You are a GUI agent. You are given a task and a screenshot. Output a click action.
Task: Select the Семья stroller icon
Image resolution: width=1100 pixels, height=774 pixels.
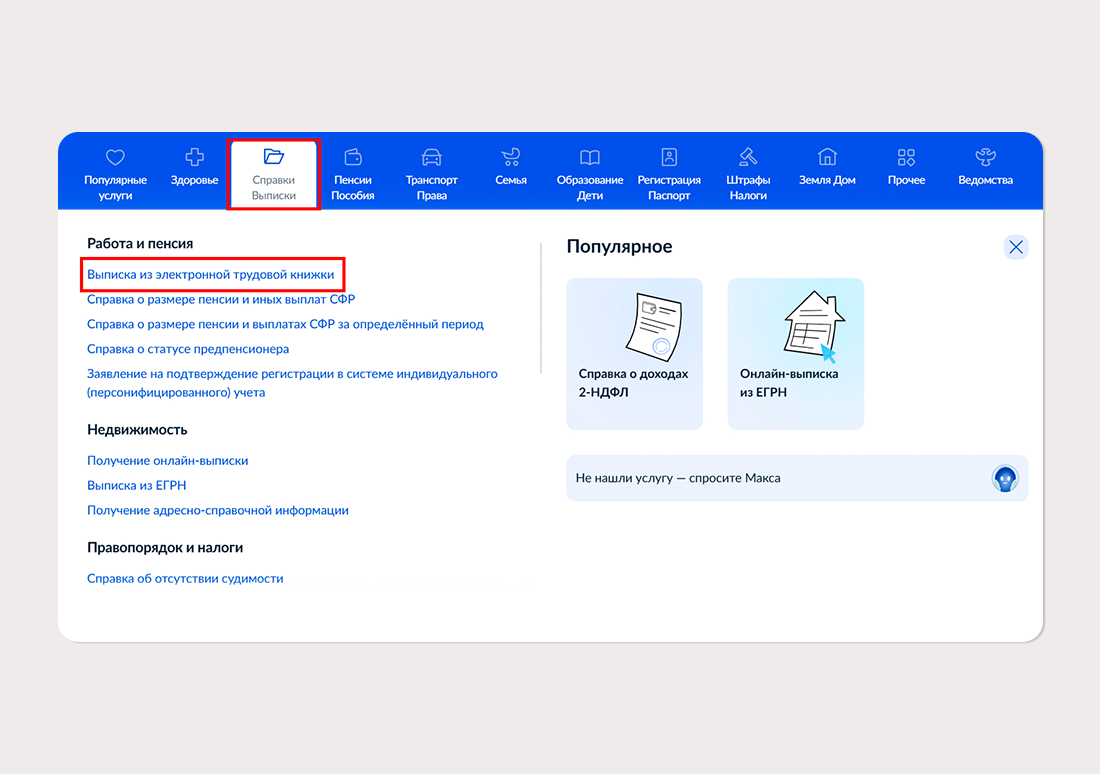click(511, 156)
